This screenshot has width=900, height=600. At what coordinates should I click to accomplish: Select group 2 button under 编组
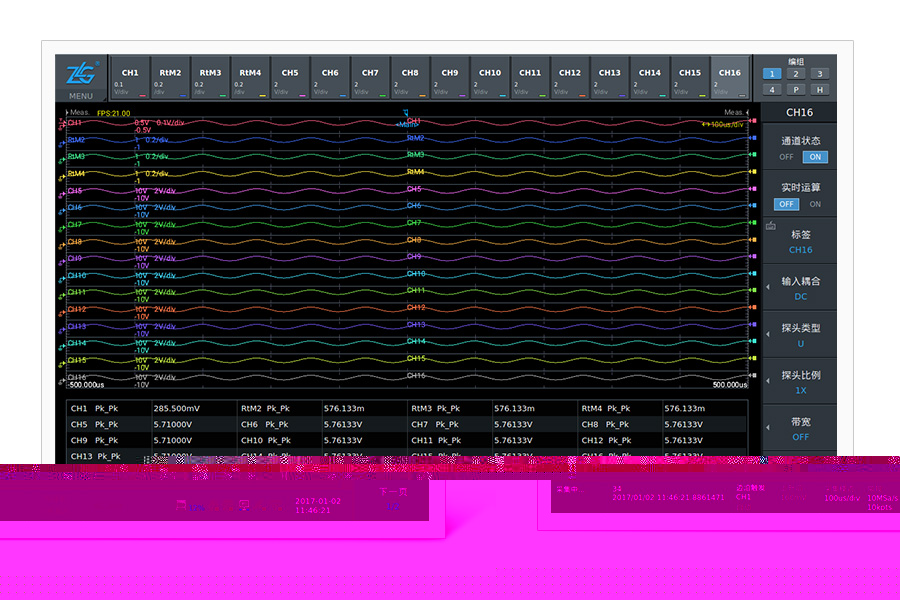795,73
